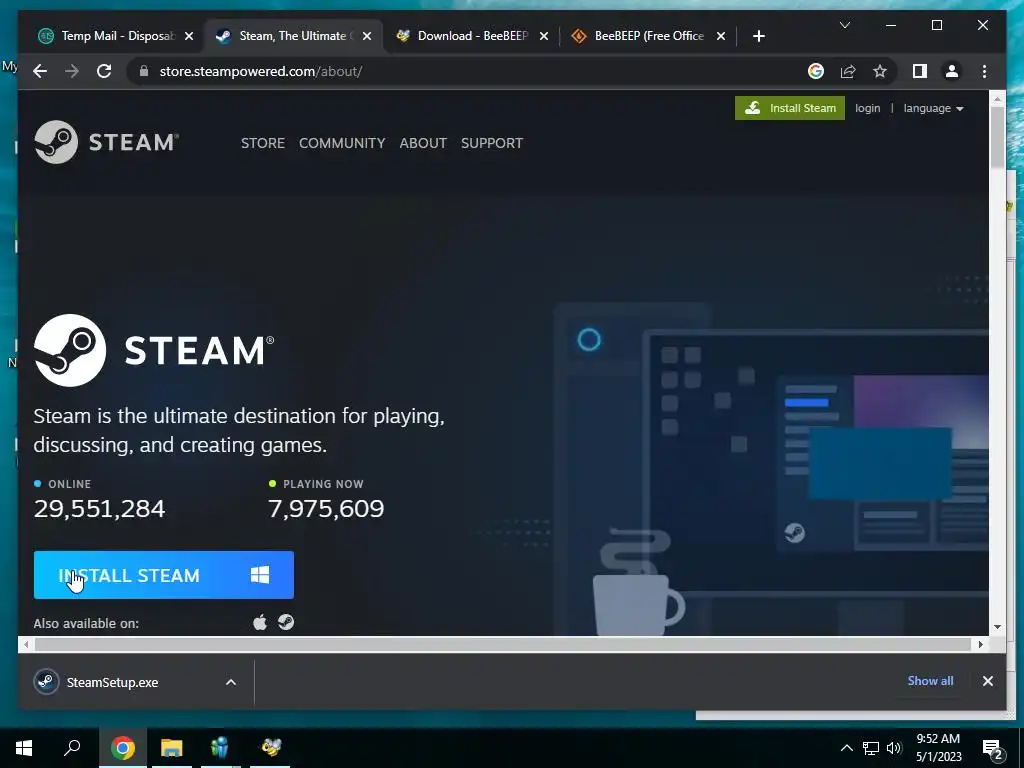Click the Steam logo in header
1024x768 pixels.
pyautogui.click(x=106, y=142)
